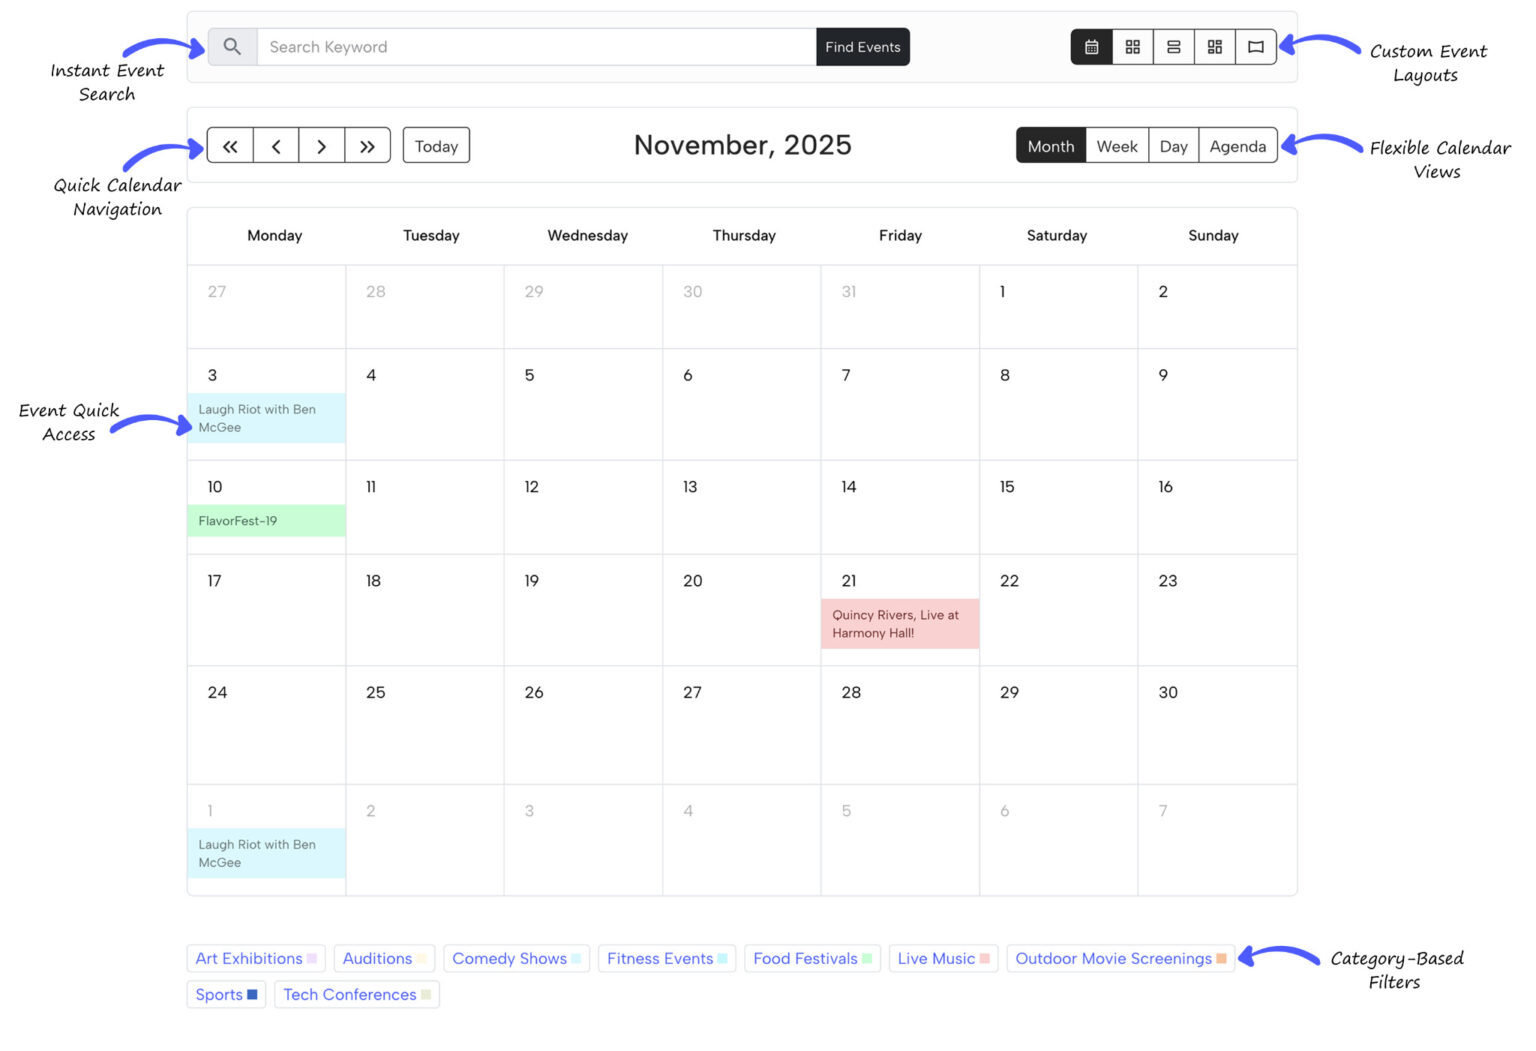This screenshot has width=1536, height=1051.
Task: Click the double-arrow to jump forward a year
Action: (368, 145)
